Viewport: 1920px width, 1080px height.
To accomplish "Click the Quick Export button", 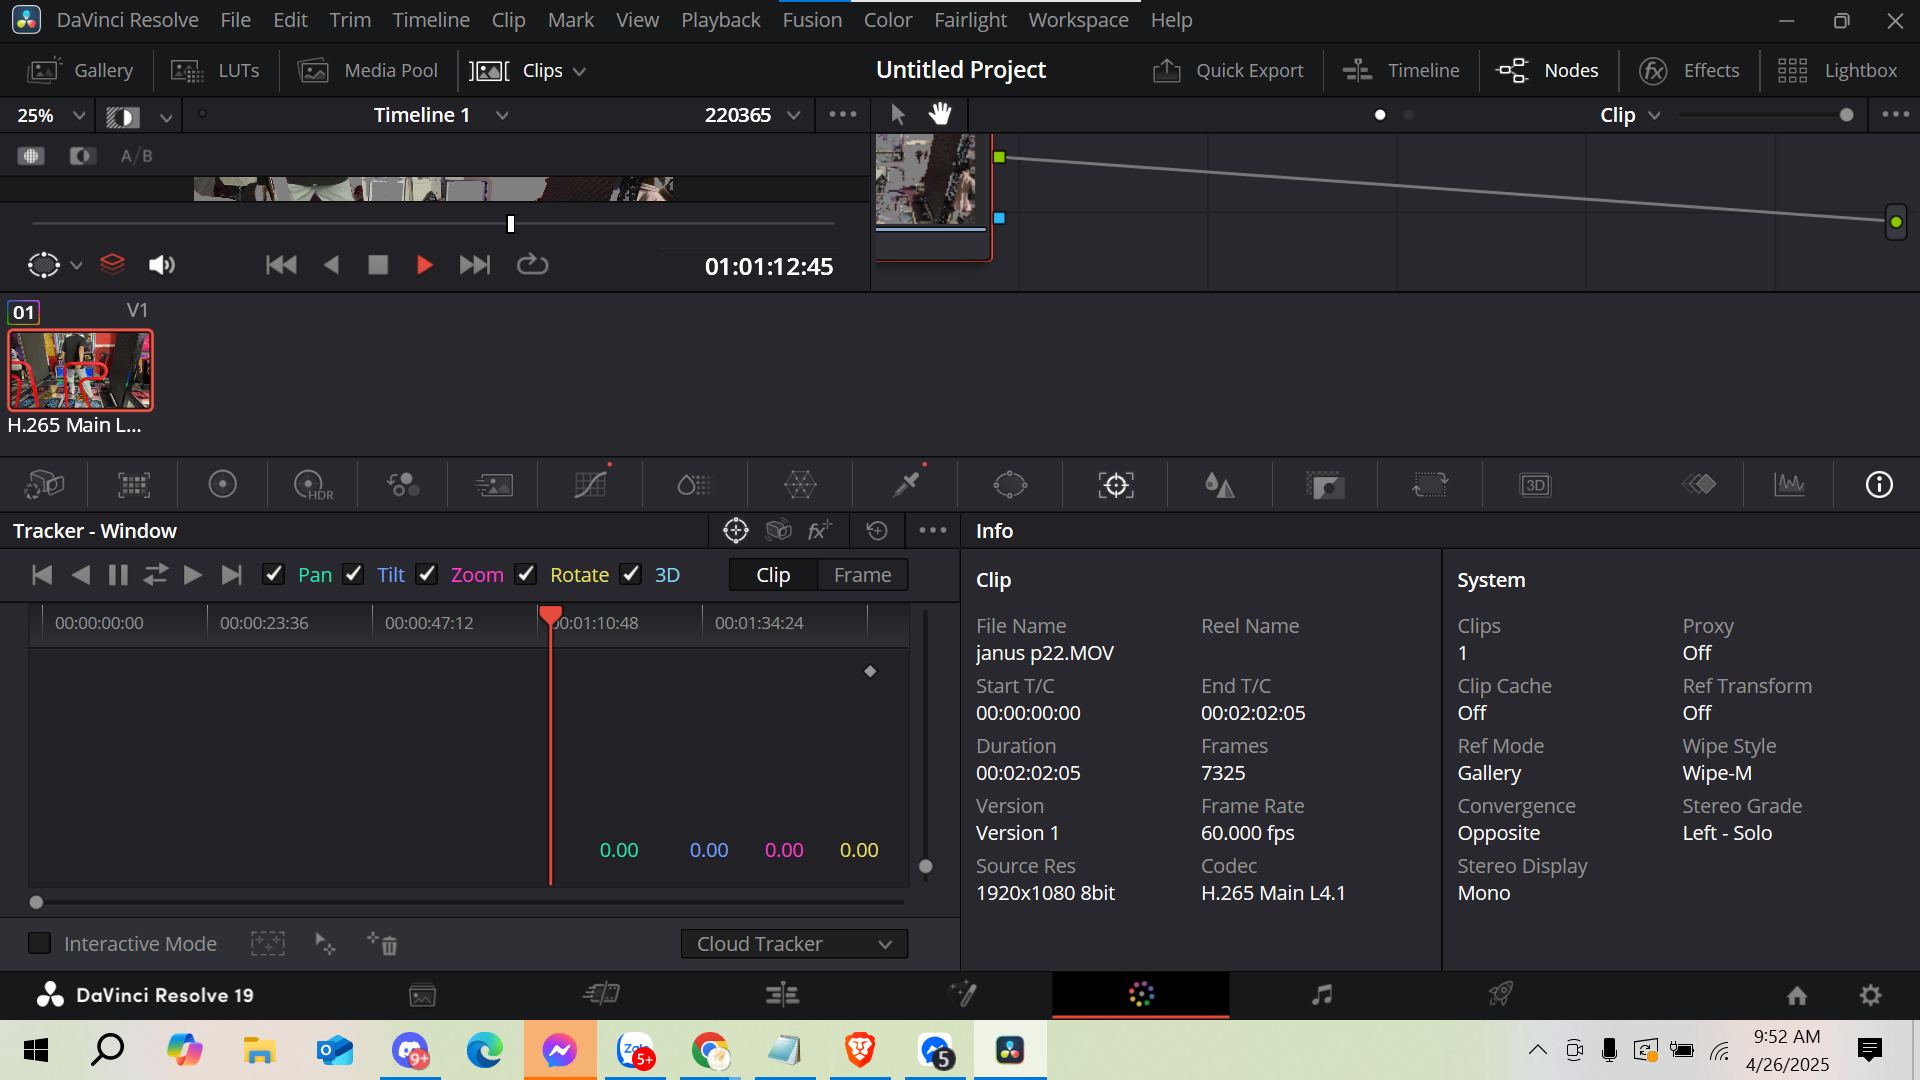I will point(1228,71).
